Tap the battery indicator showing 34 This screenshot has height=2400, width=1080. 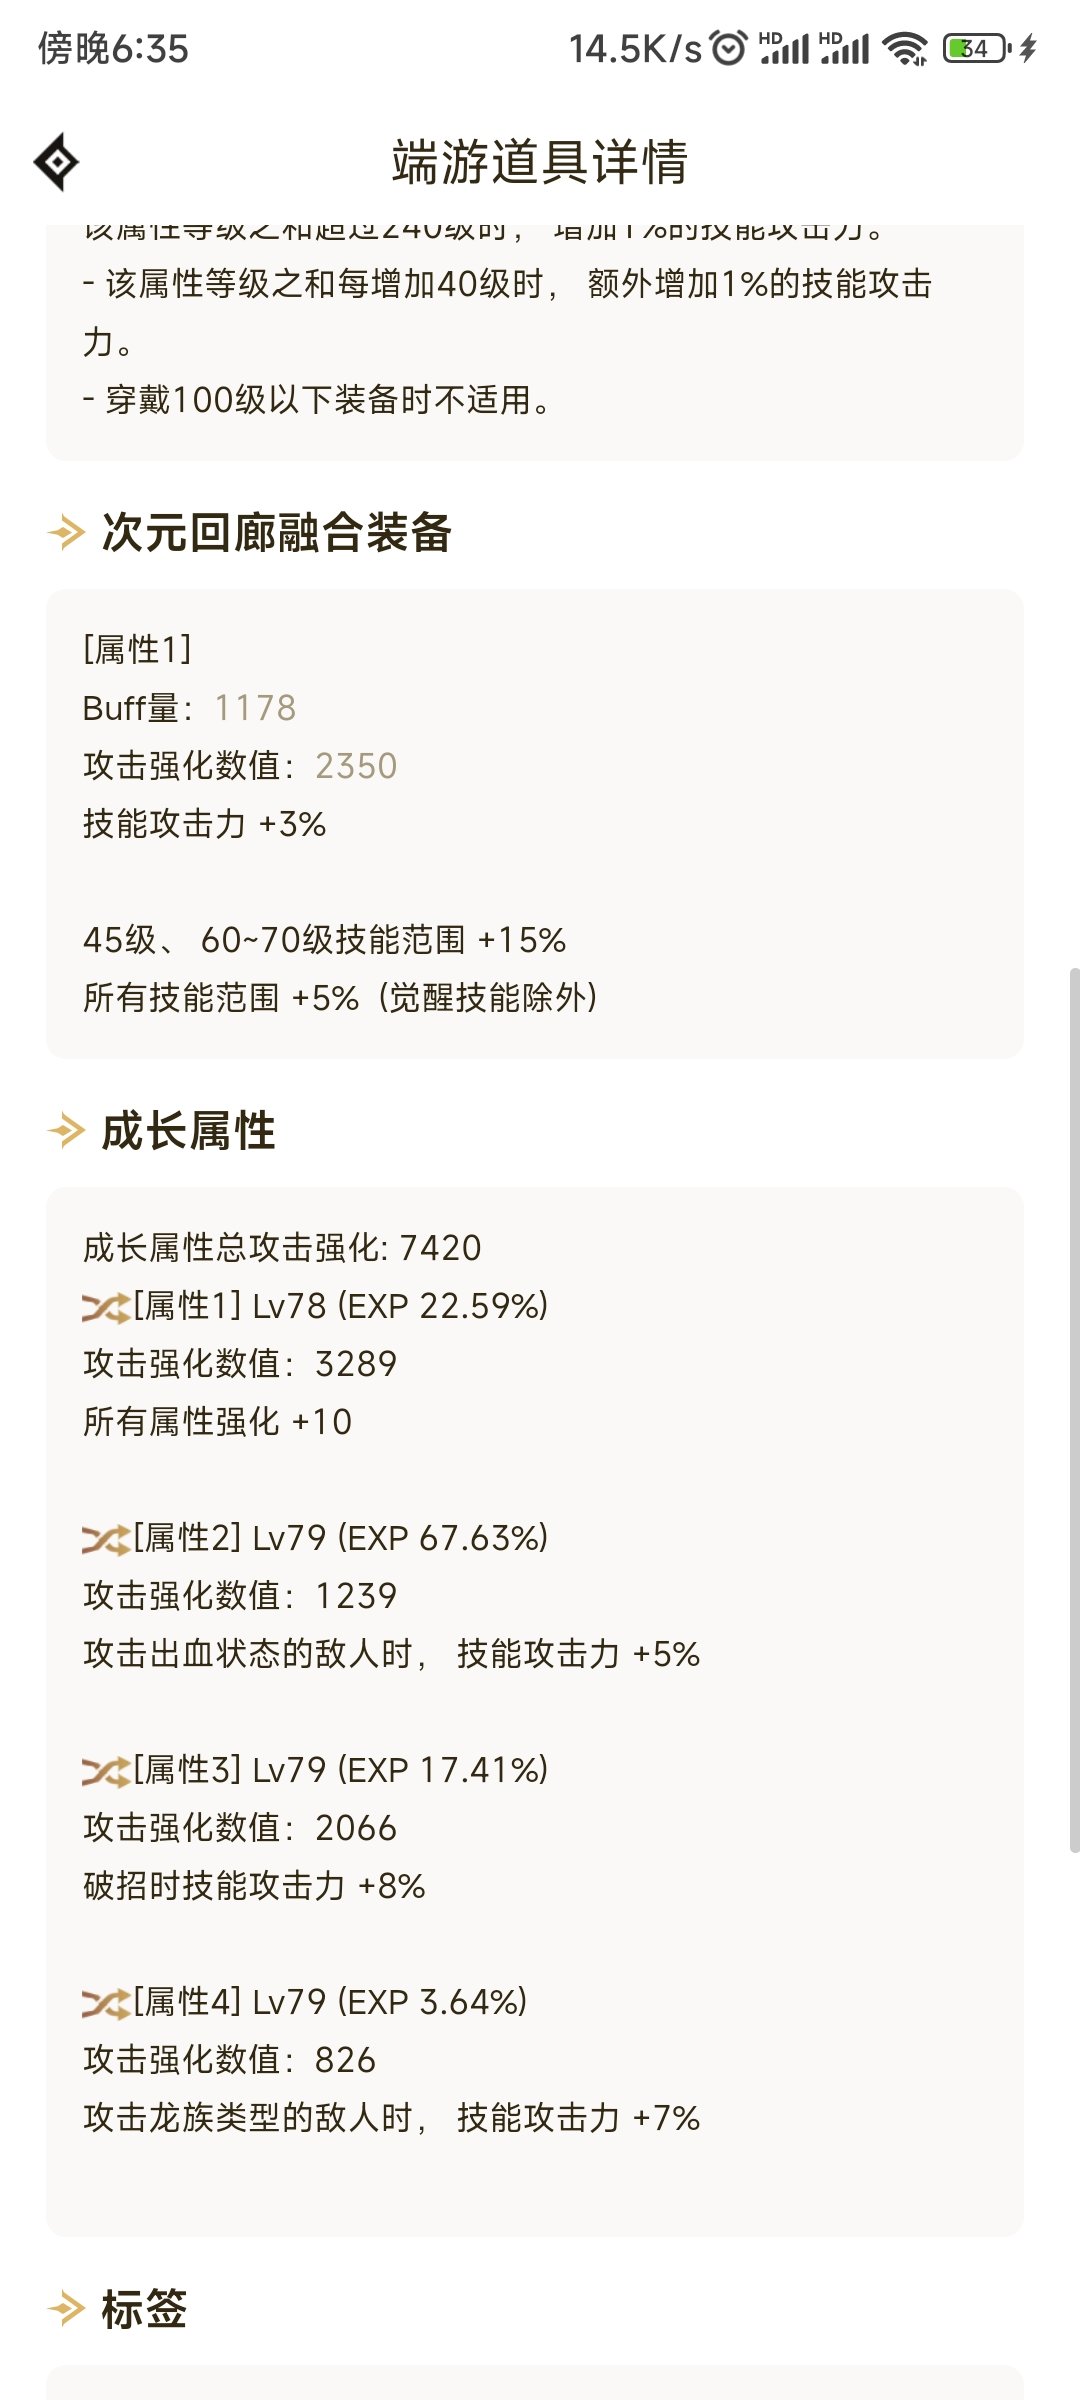[x=976, y=48]
